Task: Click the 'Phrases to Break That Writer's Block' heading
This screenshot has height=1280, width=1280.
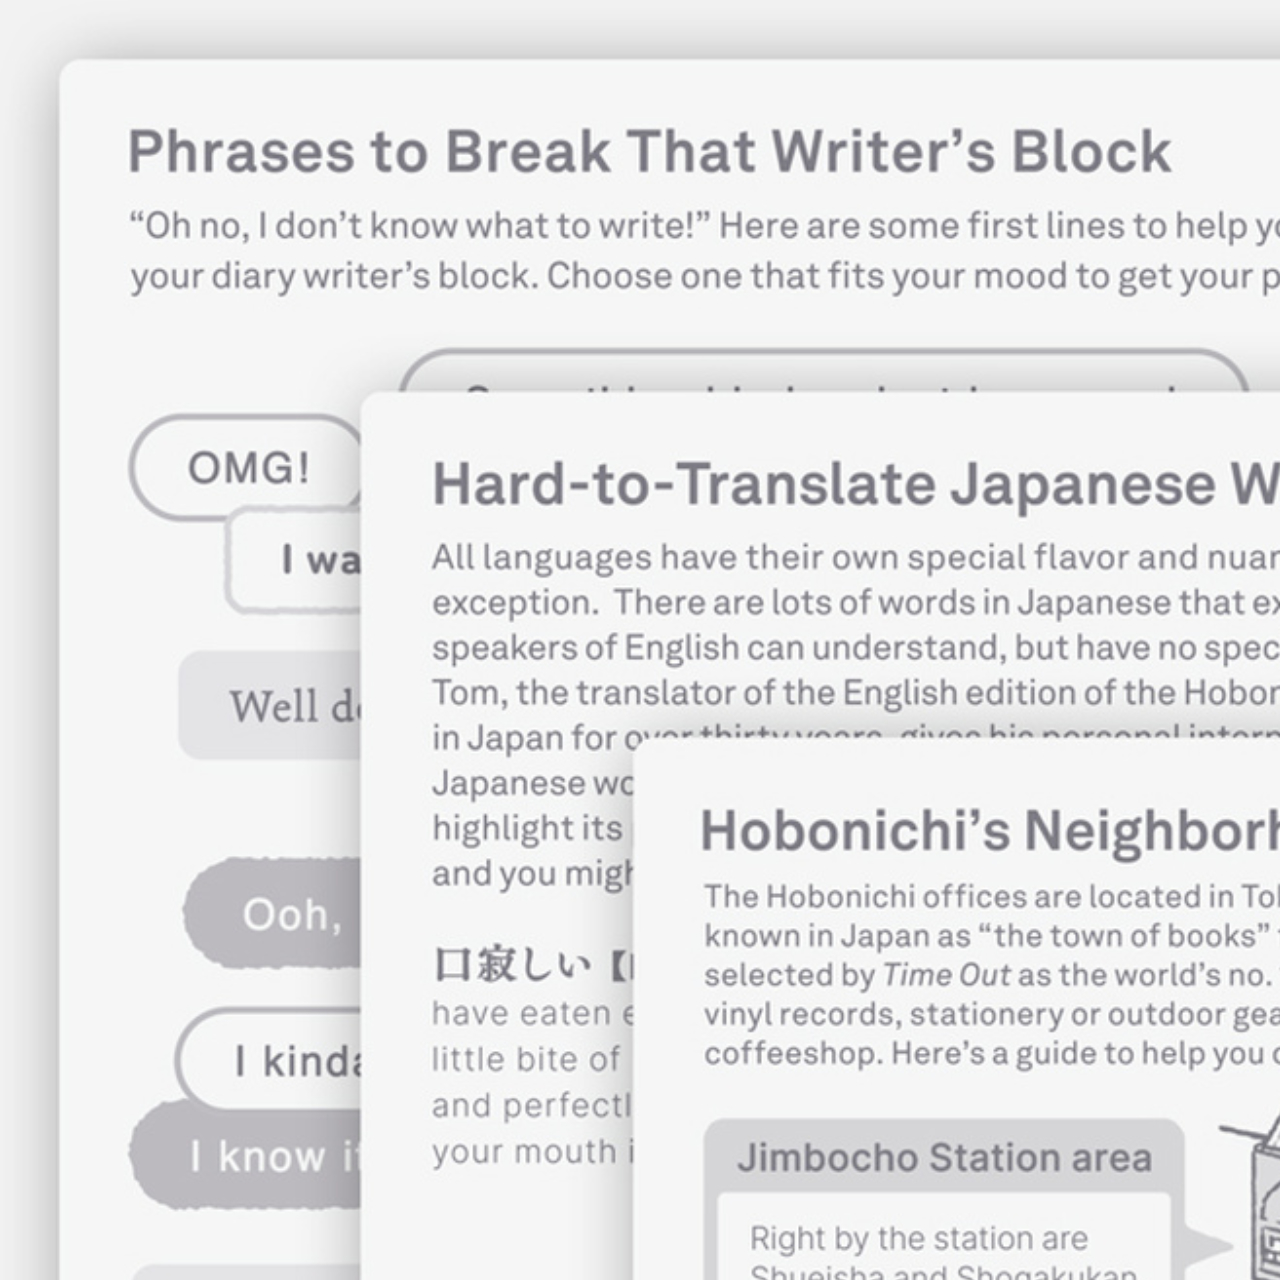Action: coord(649,152)
